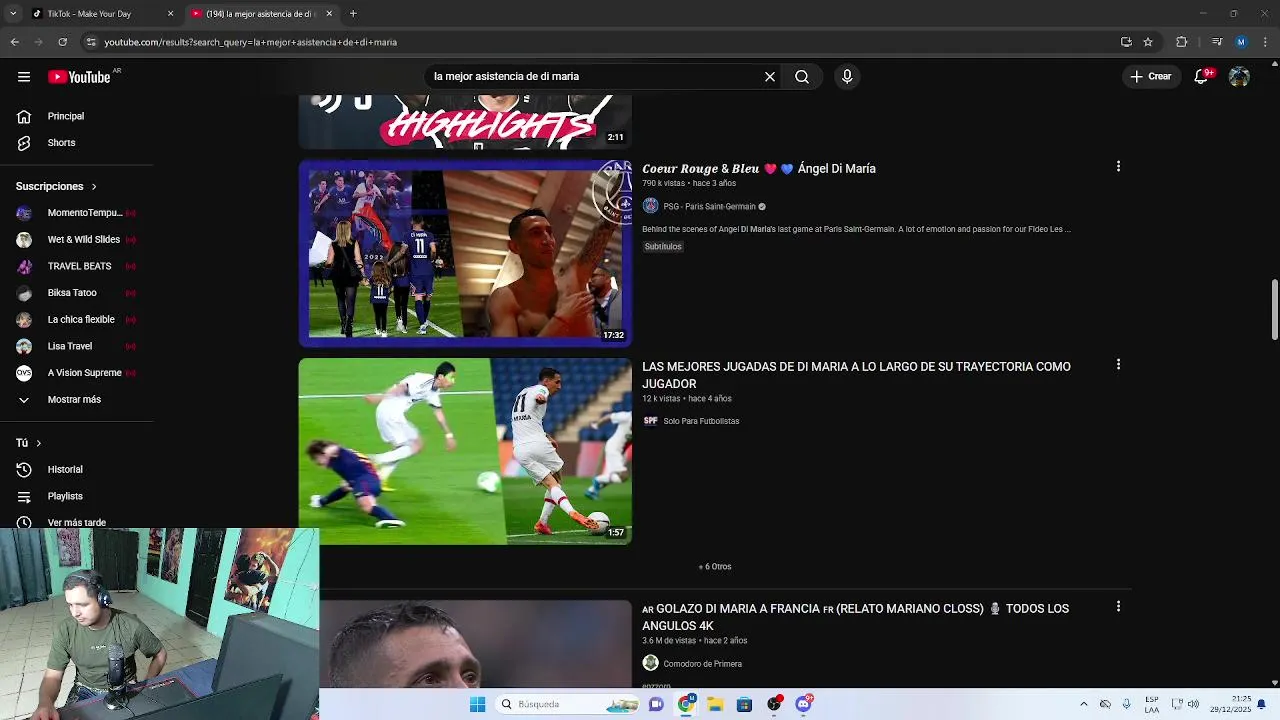Open more options for LAS MEJORES JUGADAS video
This screenshot has width=1280, height=720.
click(x=1118, y=365)
